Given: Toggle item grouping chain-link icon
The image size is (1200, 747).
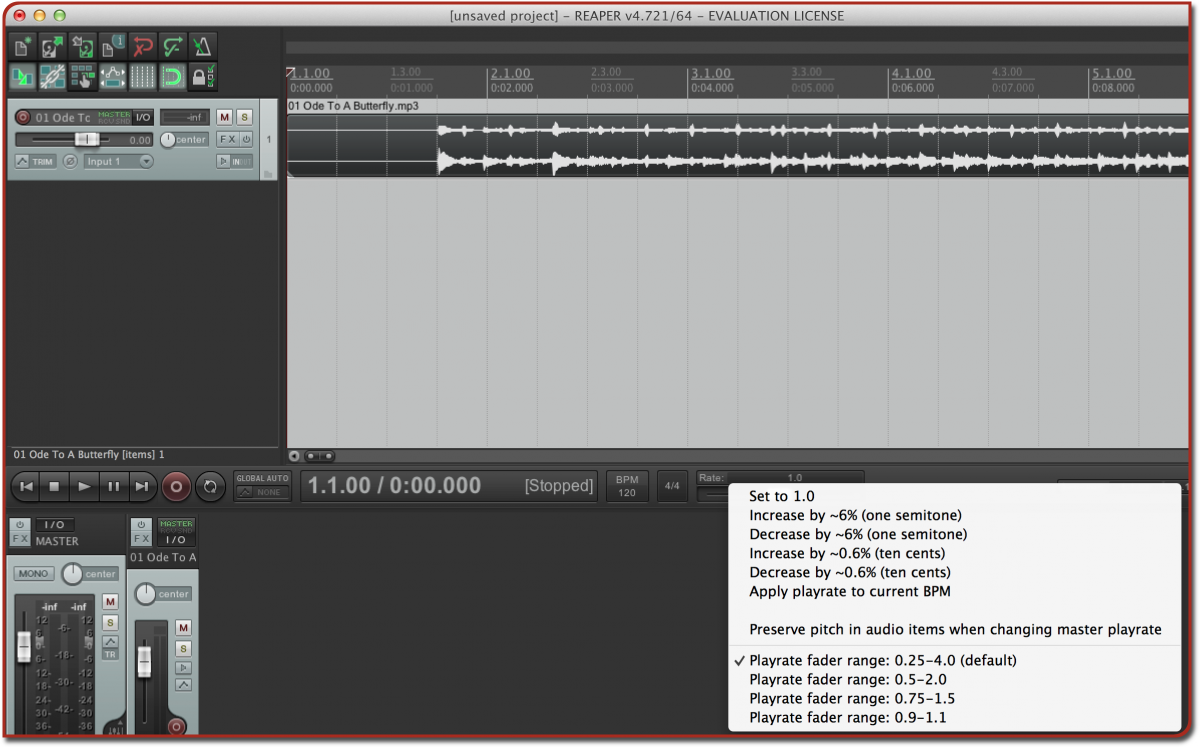Looking at the screenshot, I should [x=52, y=76].
